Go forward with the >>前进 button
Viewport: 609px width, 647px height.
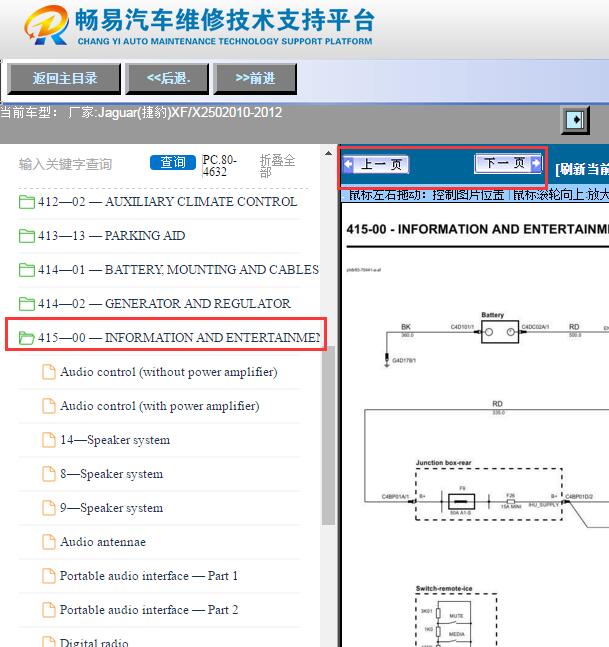[255, 78]
